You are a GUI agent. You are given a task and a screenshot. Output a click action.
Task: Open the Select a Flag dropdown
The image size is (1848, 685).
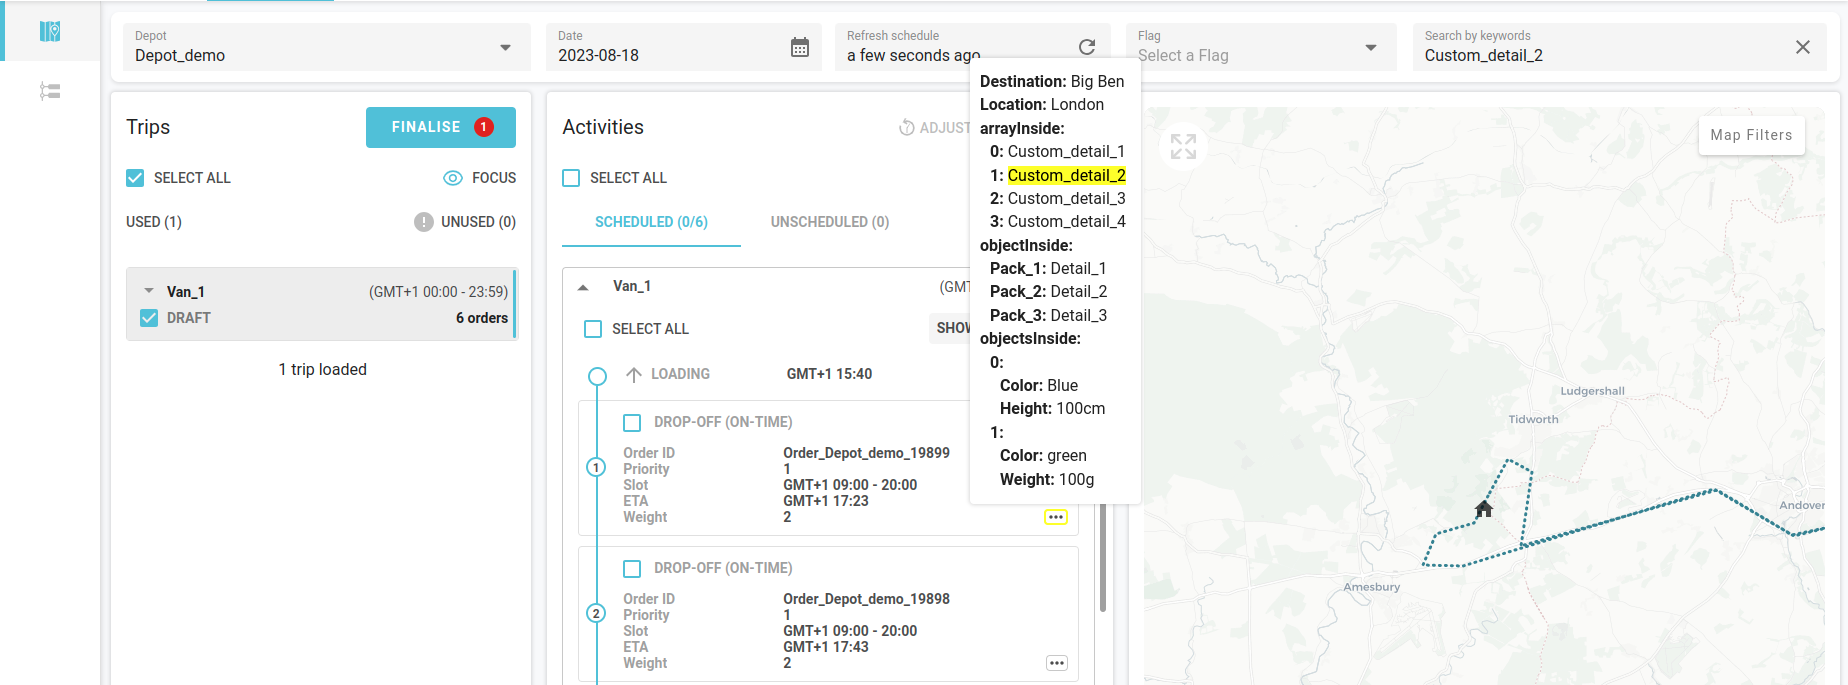point(1370,48)
